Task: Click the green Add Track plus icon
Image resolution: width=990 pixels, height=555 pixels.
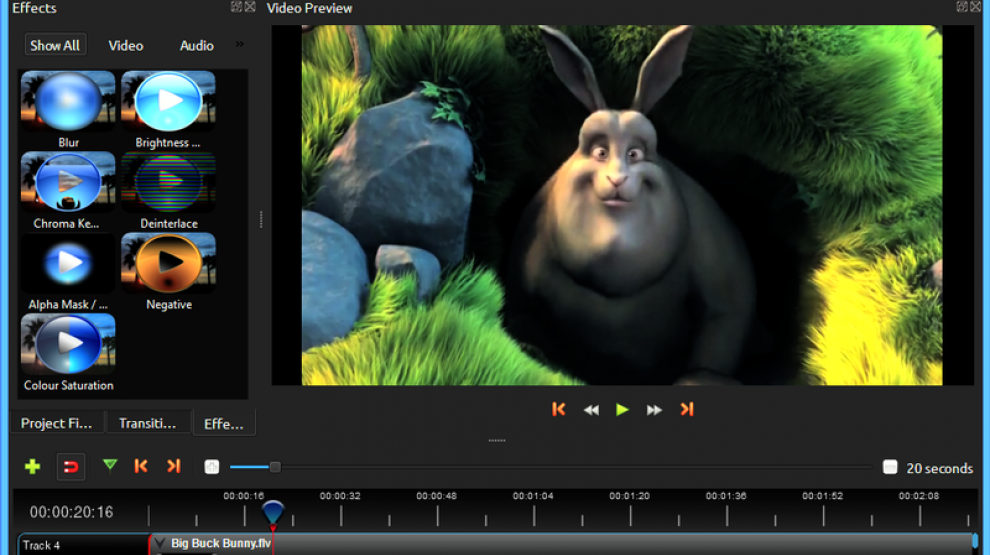Action: (32, 467)
